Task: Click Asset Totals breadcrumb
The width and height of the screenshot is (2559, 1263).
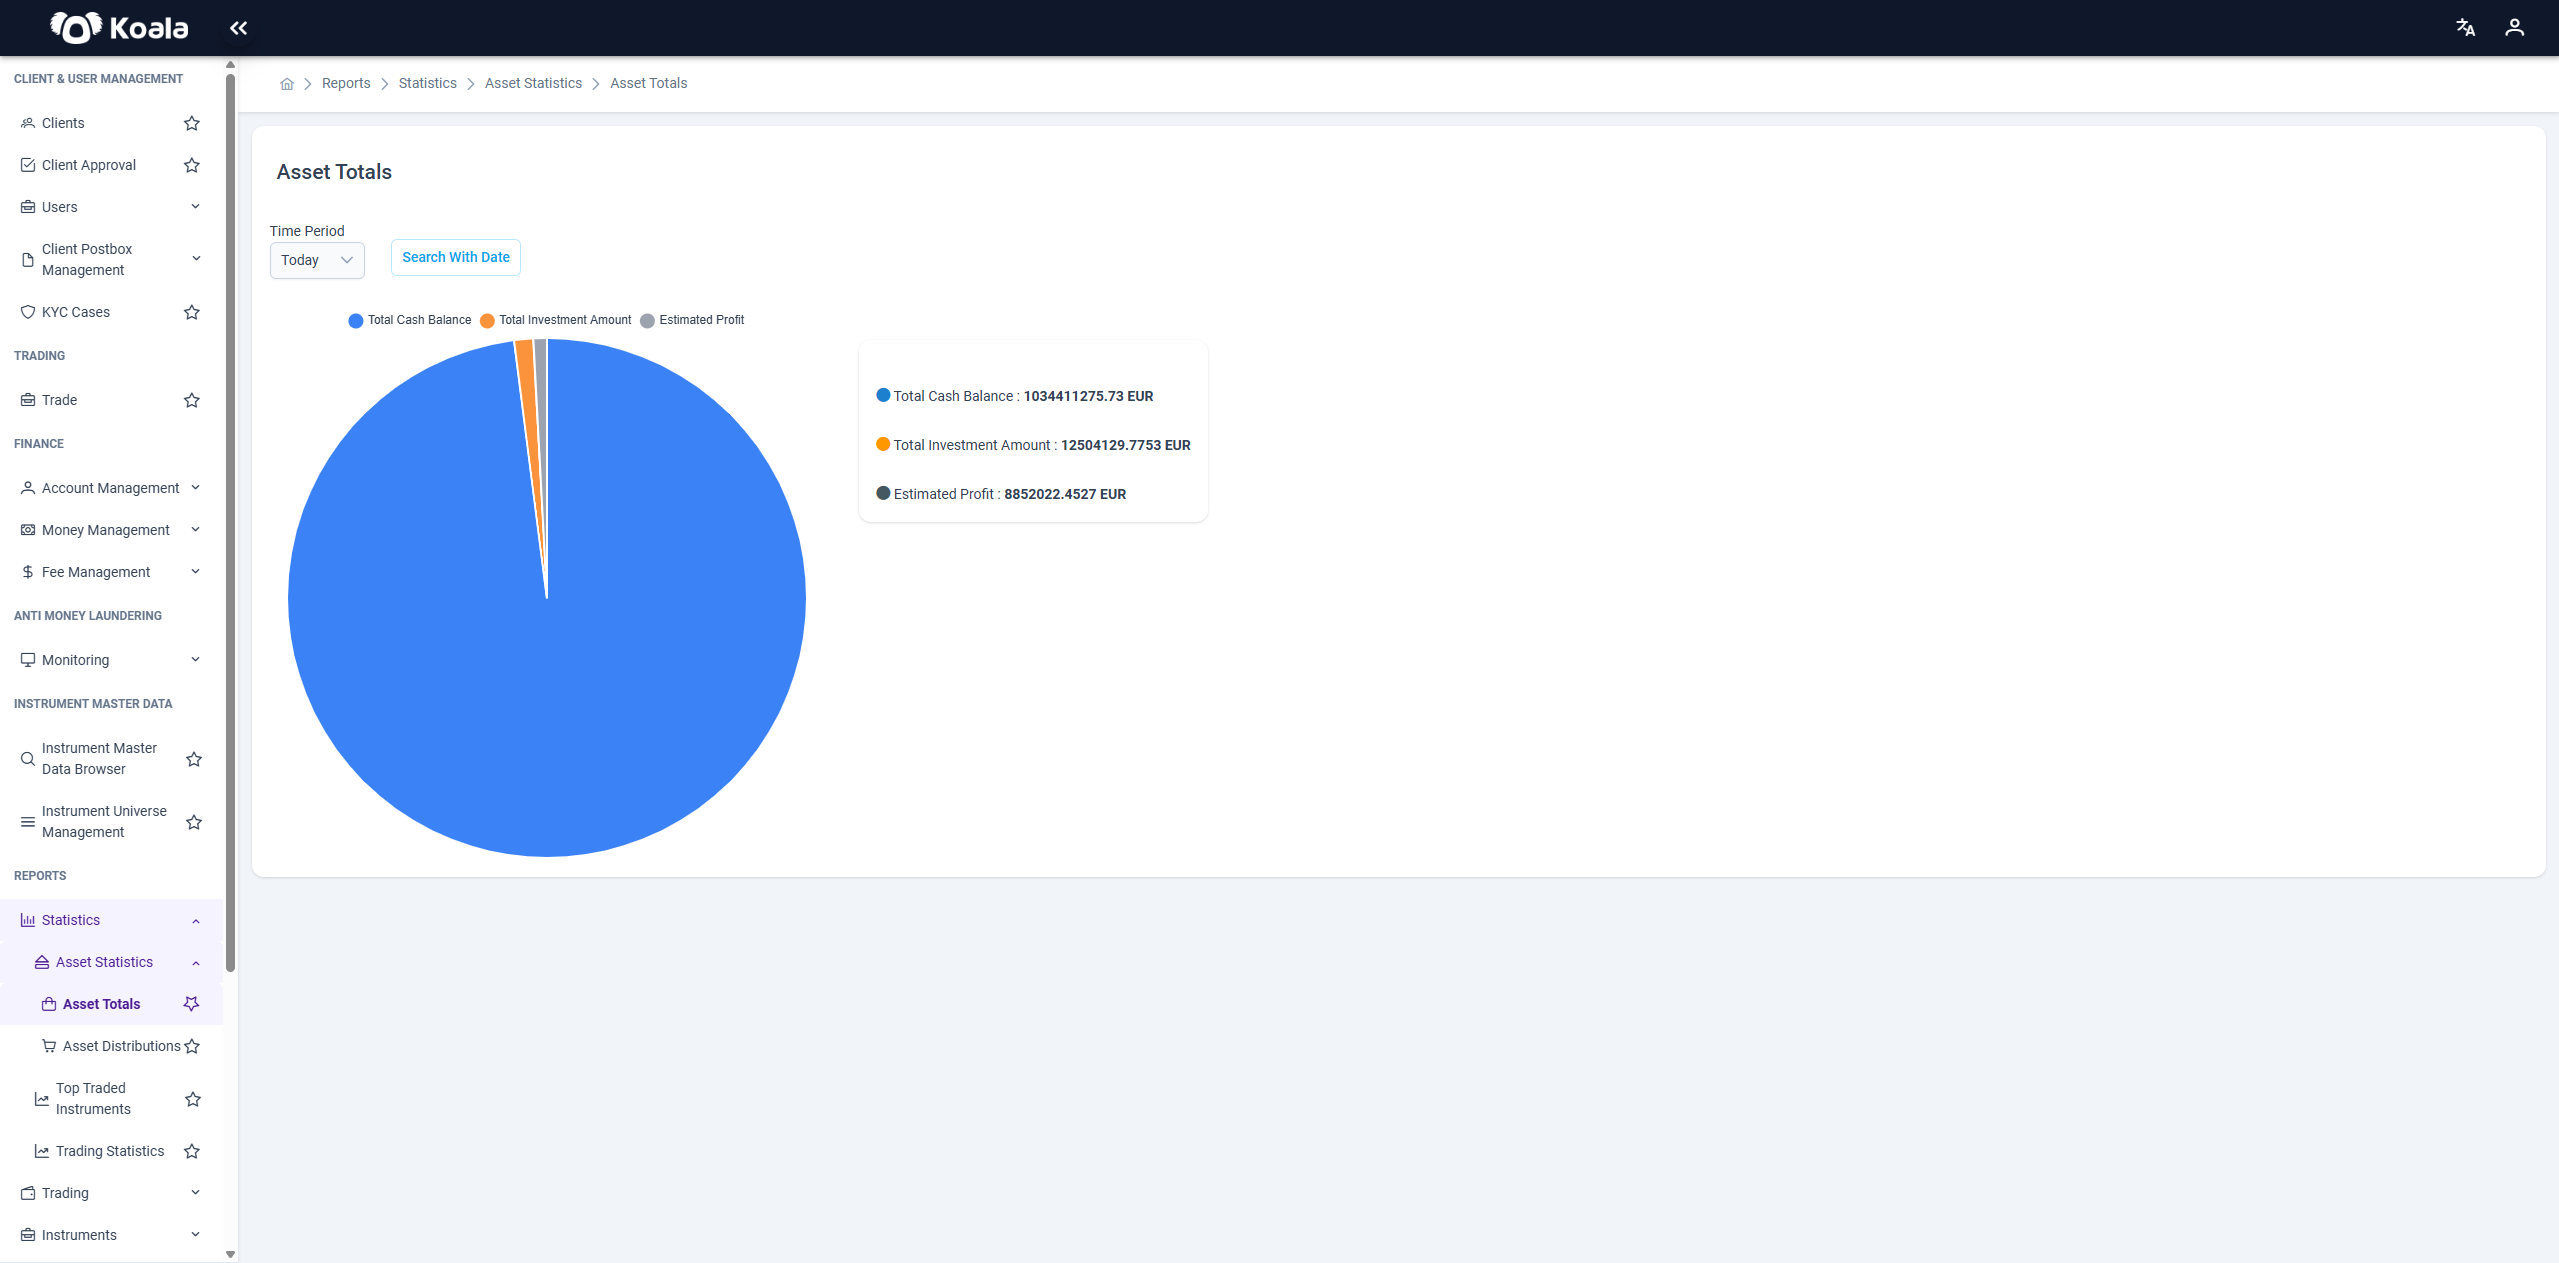Action: 649,83
